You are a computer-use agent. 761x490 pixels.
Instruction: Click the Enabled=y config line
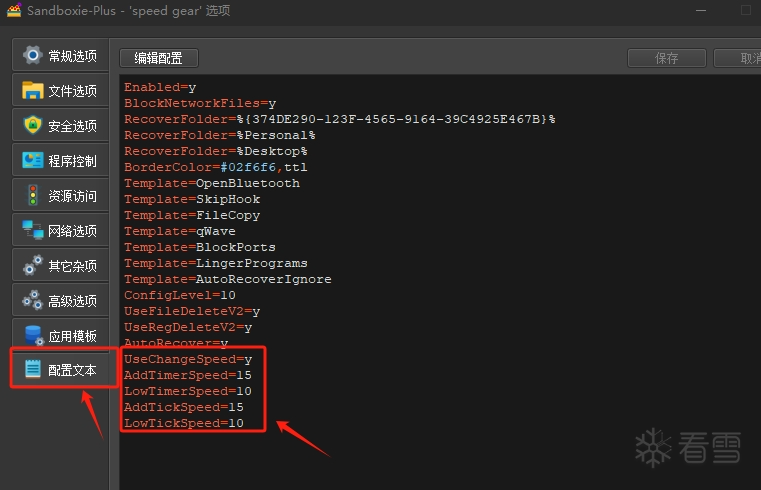coord(160,87)
